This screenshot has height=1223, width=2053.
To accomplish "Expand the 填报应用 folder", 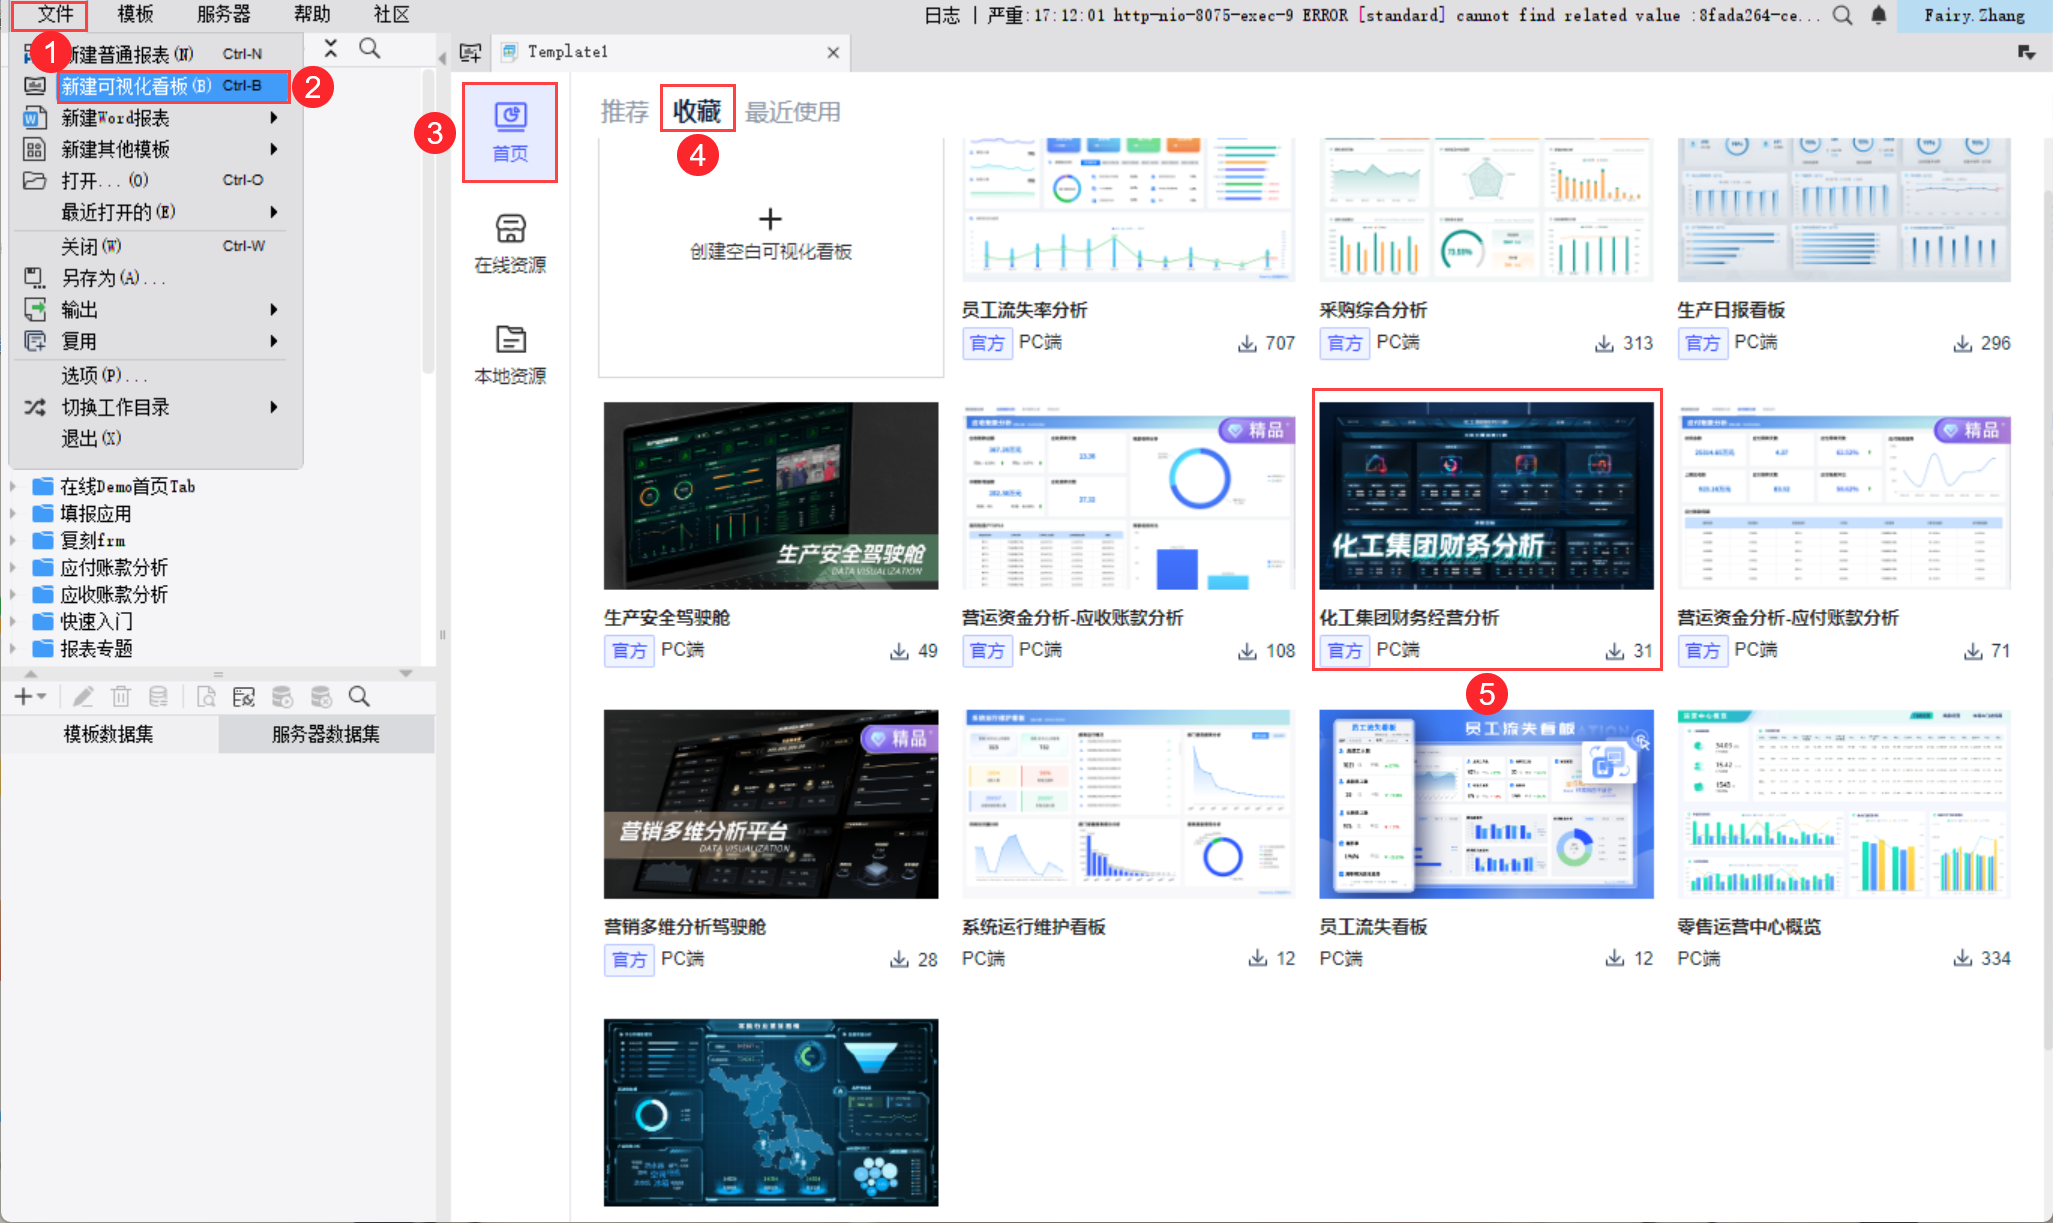I will 13,514.
